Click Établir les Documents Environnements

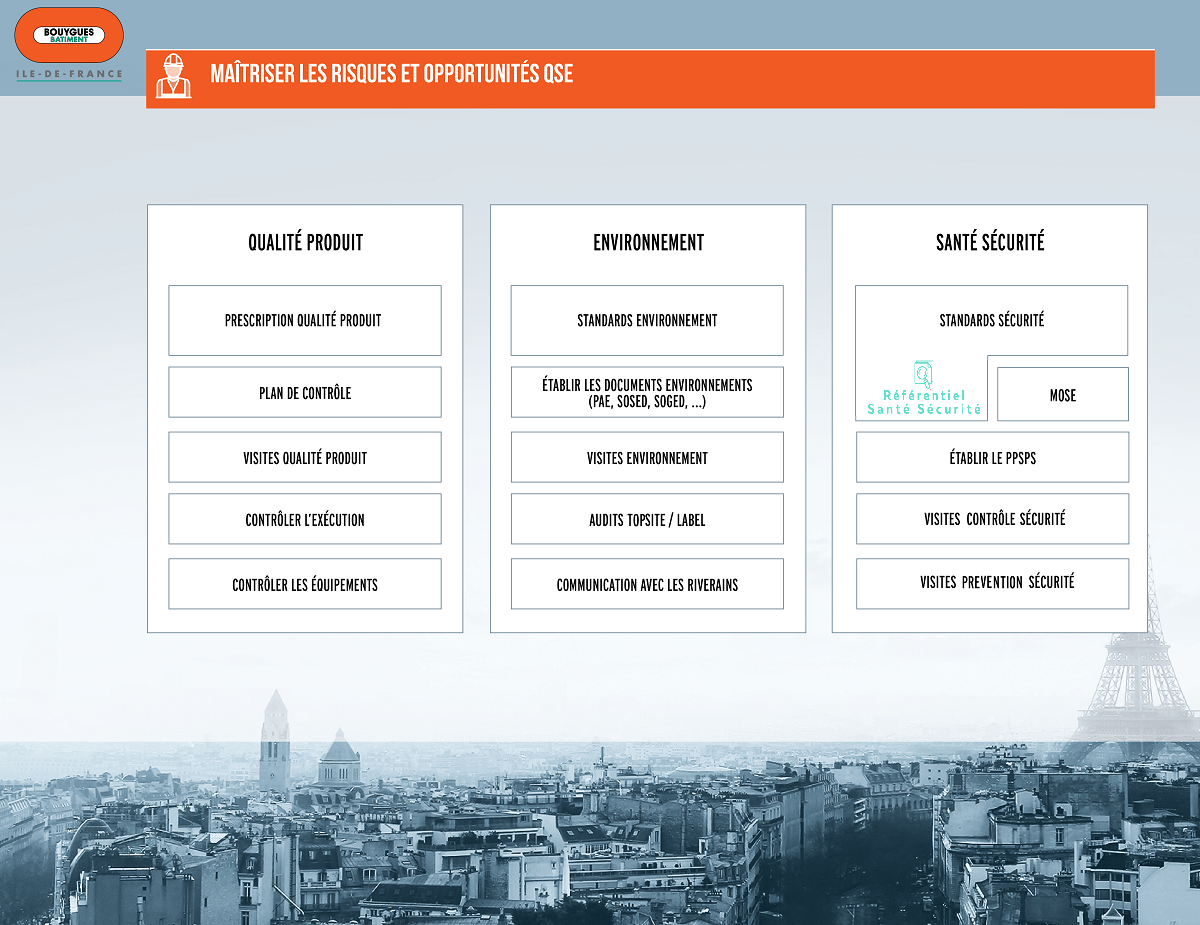(x=647, y=392)
